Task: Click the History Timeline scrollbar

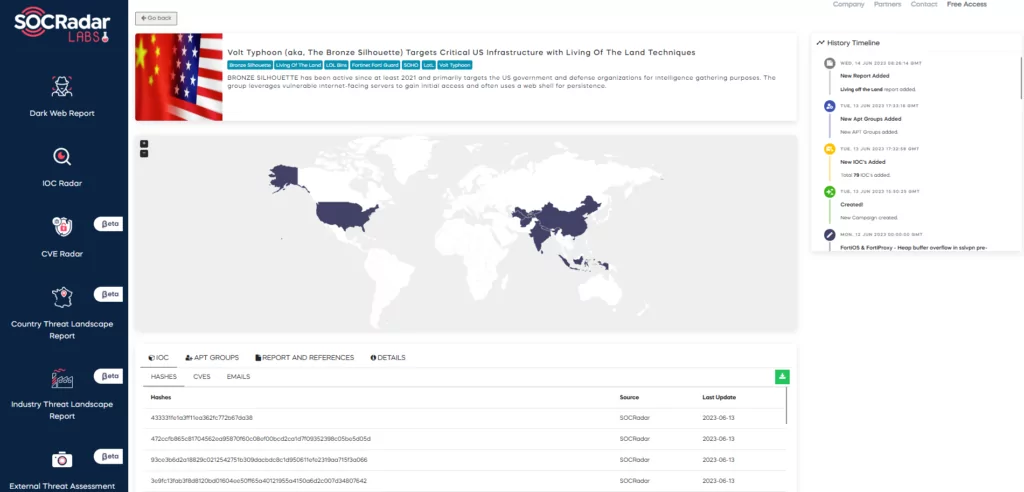Action: pyautogui.click(x=1021, y=78)
